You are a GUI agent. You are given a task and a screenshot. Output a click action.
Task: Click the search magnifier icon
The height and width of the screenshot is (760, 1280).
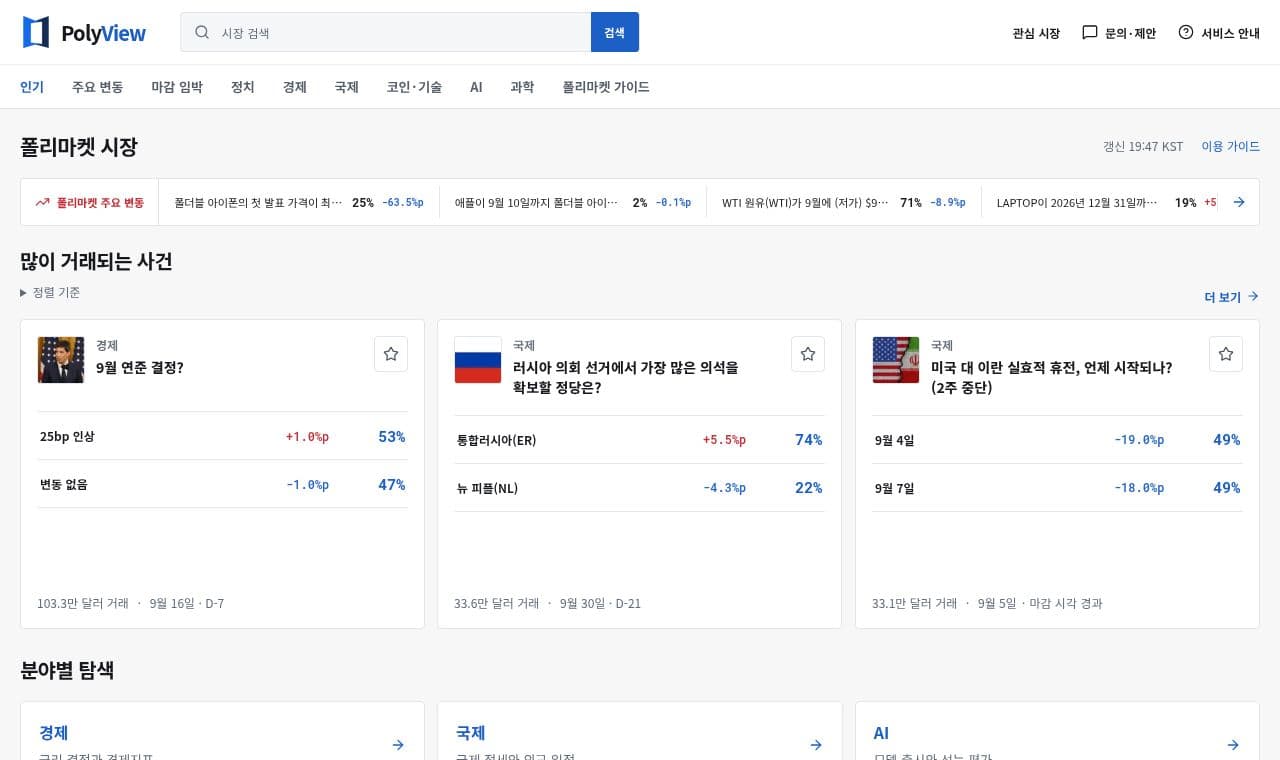(202, 32)
